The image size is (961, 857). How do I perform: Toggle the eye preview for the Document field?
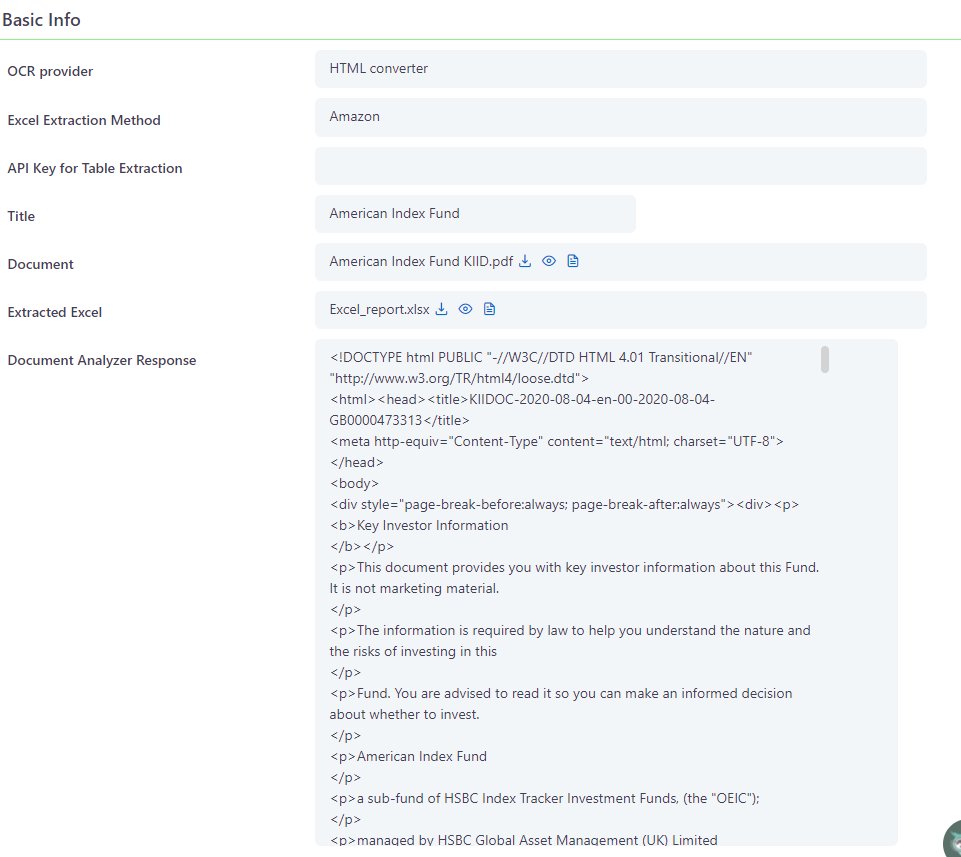[x=548, y=260]
